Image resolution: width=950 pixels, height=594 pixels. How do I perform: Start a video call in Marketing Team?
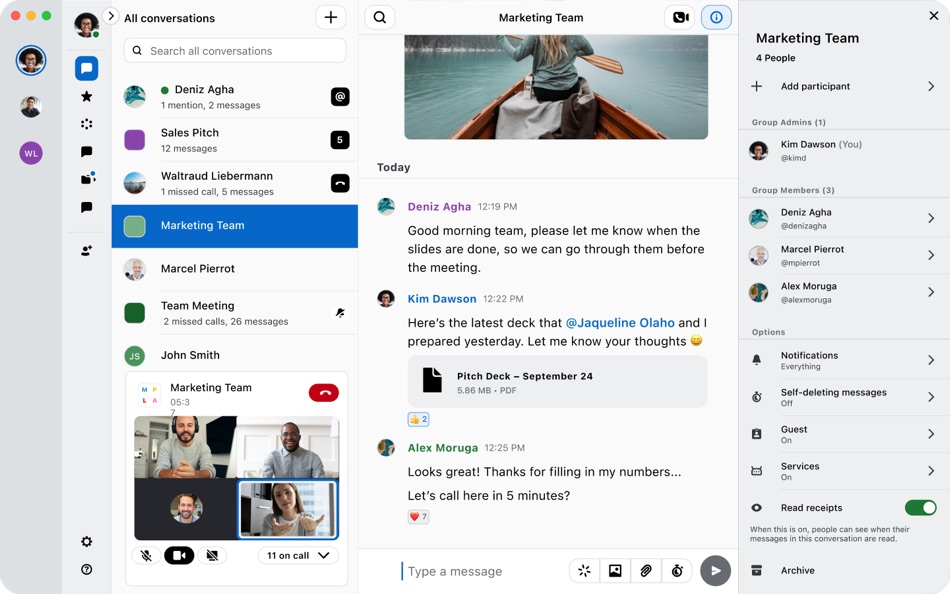pos(681,17)
